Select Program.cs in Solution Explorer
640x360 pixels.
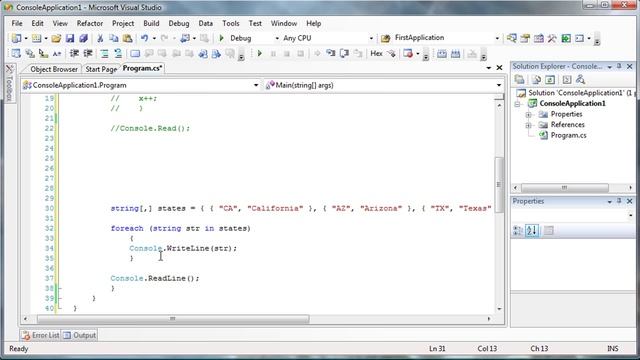pyautogui.click(x=568, y=135)
